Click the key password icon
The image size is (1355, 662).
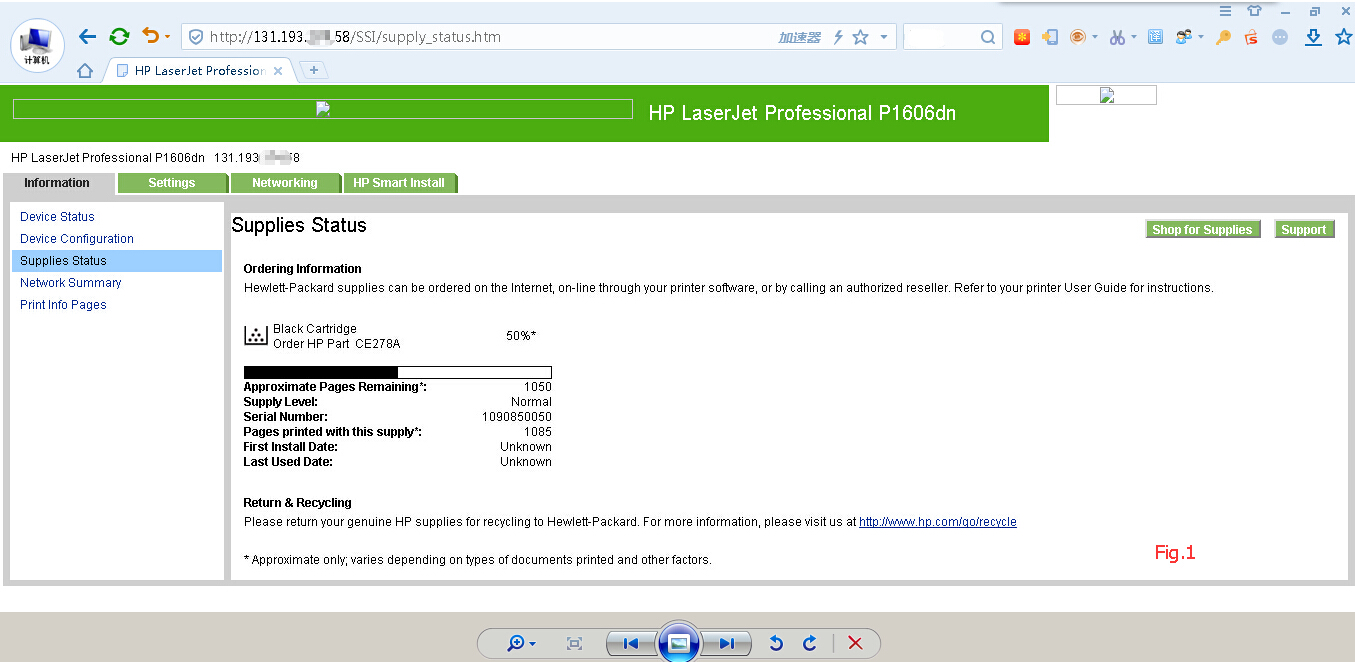1223,37
